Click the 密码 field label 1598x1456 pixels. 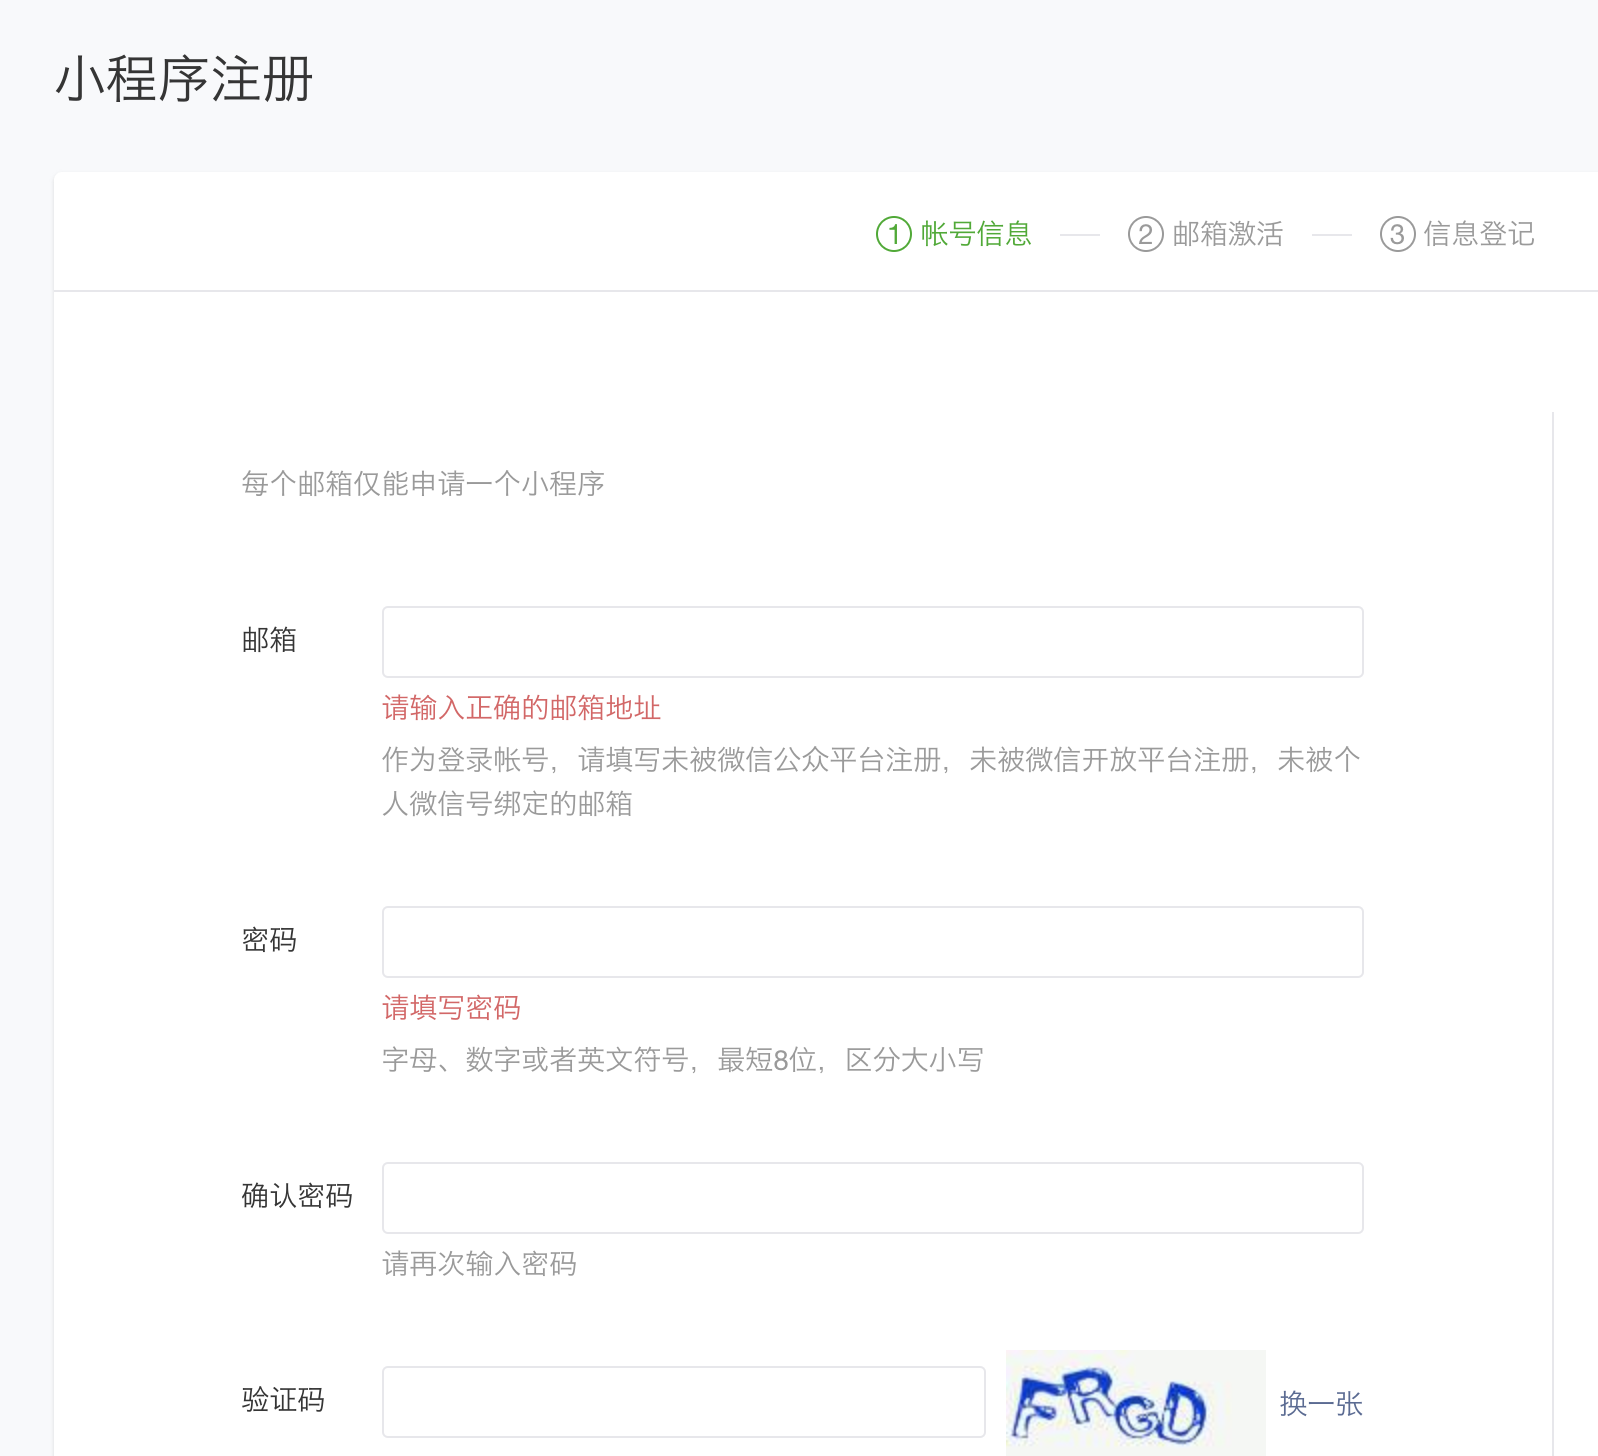[269, 940]
